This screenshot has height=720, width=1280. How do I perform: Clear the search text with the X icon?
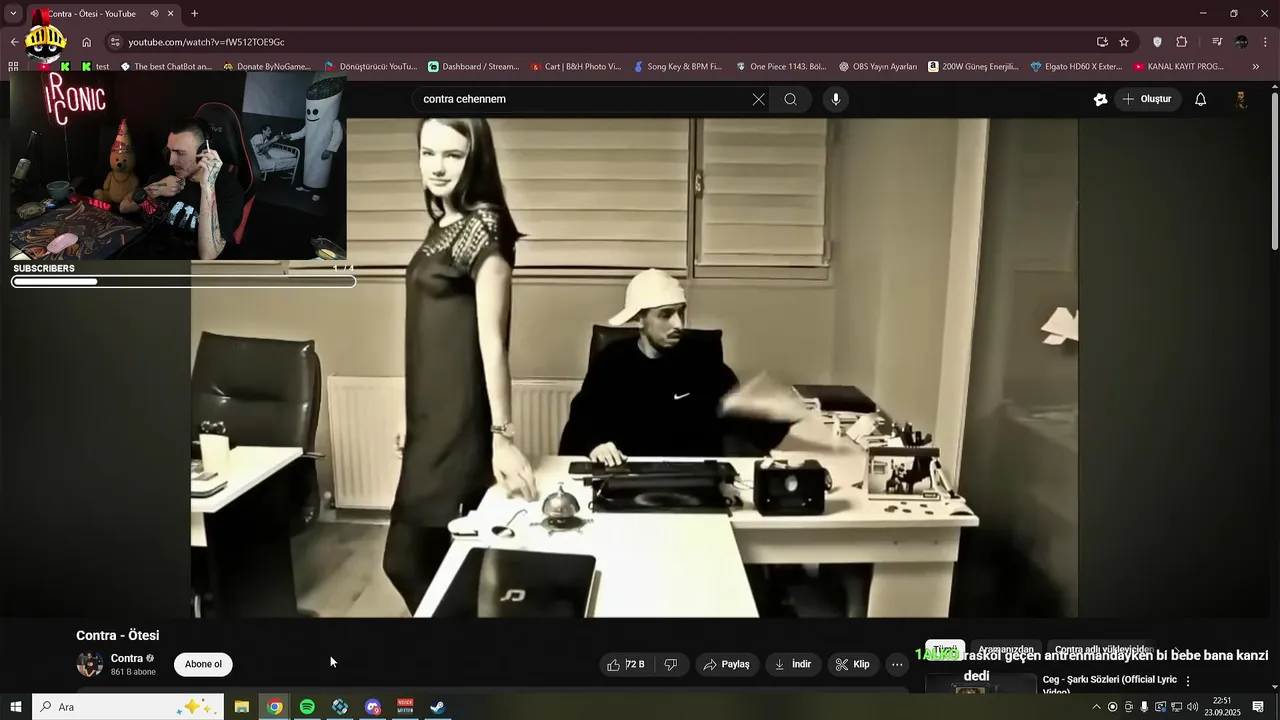click(758, 99)
